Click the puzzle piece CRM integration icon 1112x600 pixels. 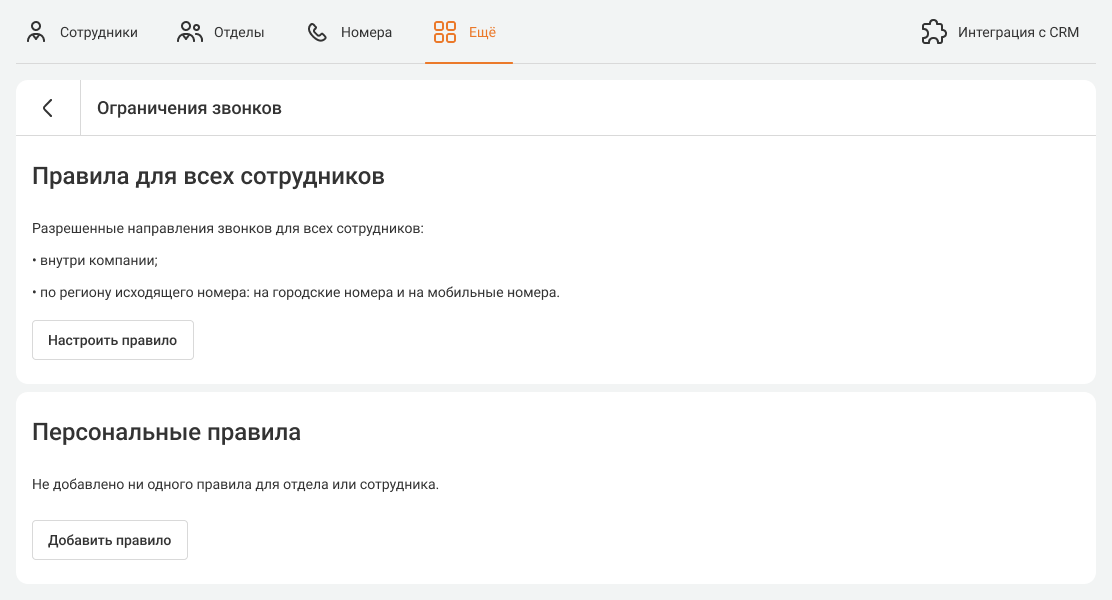tap(933, 32)
